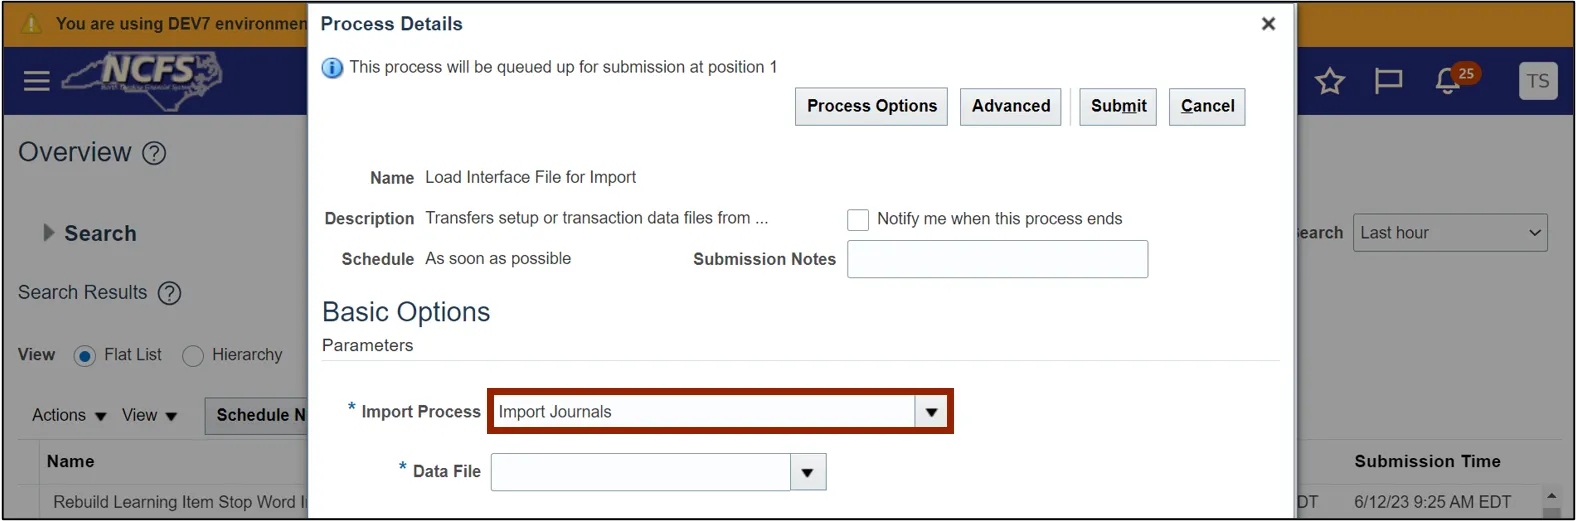Open the TS user profile avatar
This screenshot has width=1576, height=521.
tap(1537, 81)
